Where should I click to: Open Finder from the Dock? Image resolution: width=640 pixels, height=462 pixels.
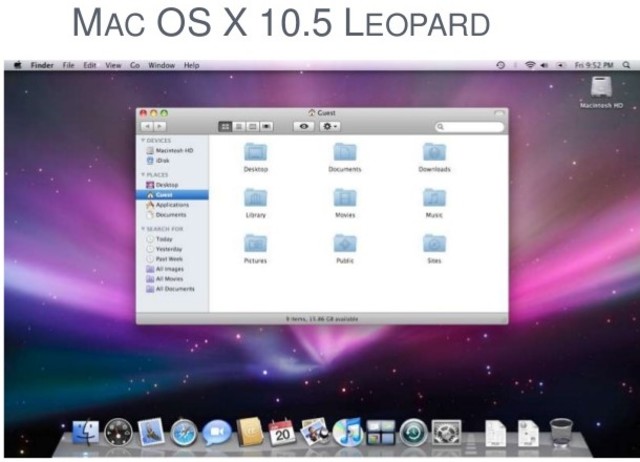(86, 432)
